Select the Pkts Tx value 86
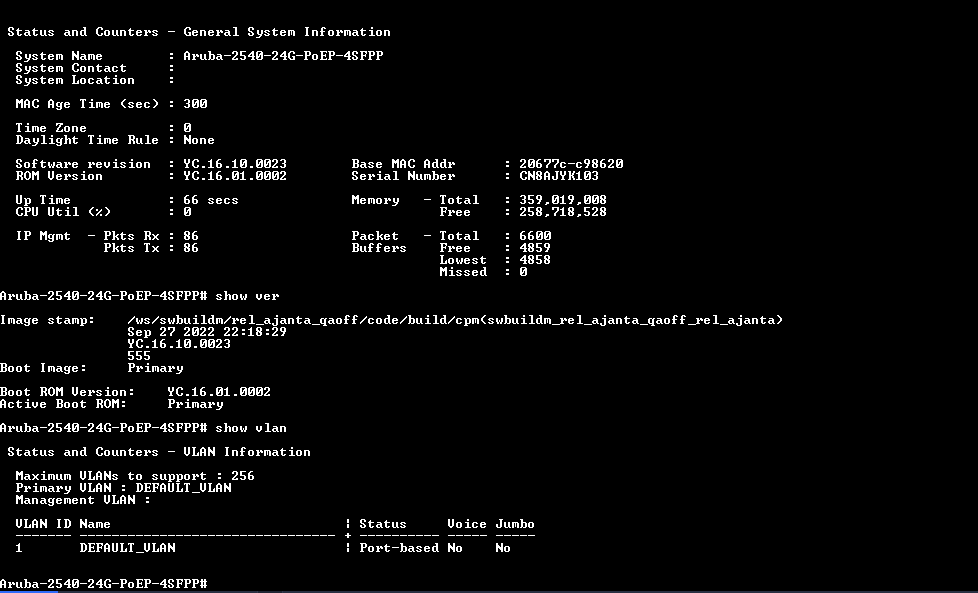978x593 pixels. pyautogui.click(x=191, y=248)
